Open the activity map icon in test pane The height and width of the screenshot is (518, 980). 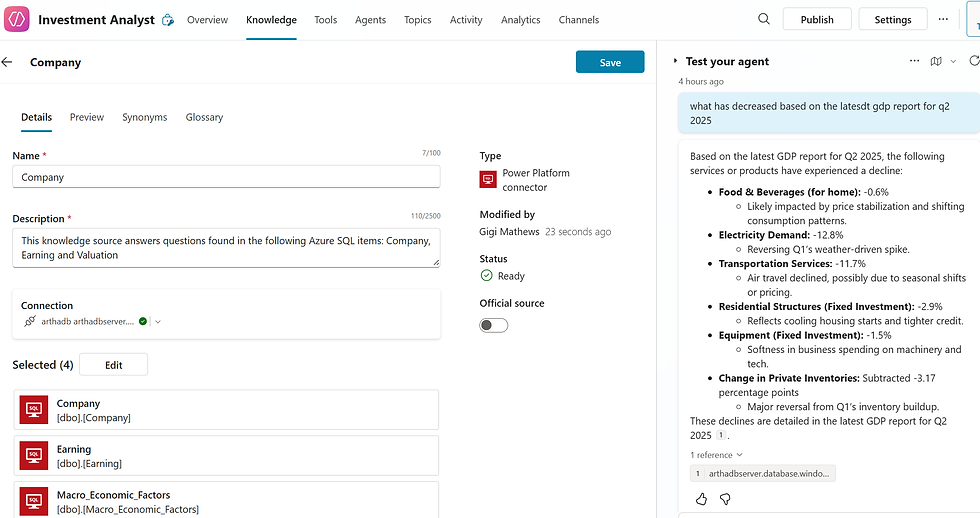[x=936, y=61]
